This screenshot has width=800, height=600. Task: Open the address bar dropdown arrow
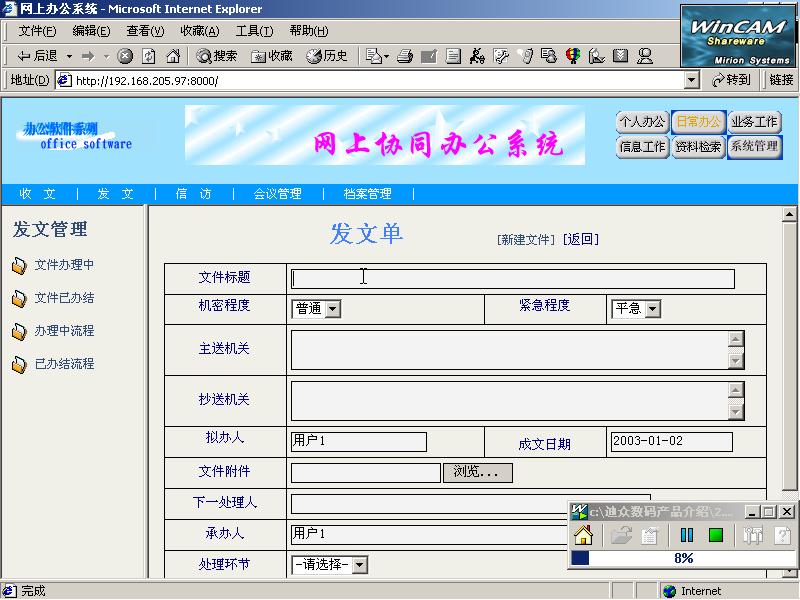691,80
